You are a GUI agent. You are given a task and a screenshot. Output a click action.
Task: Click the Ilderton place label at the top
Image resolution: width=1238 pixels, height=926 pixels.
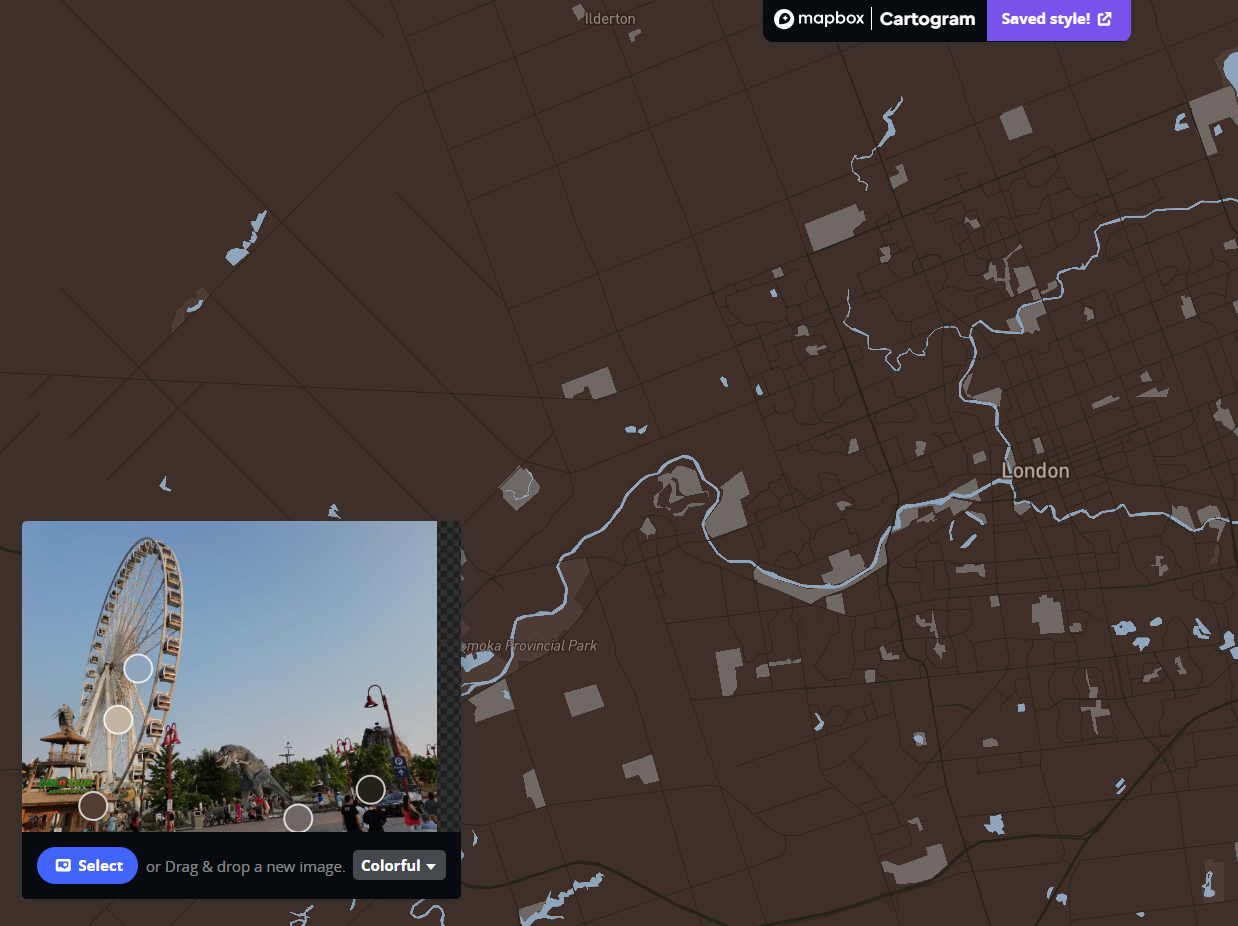(610, 18)
